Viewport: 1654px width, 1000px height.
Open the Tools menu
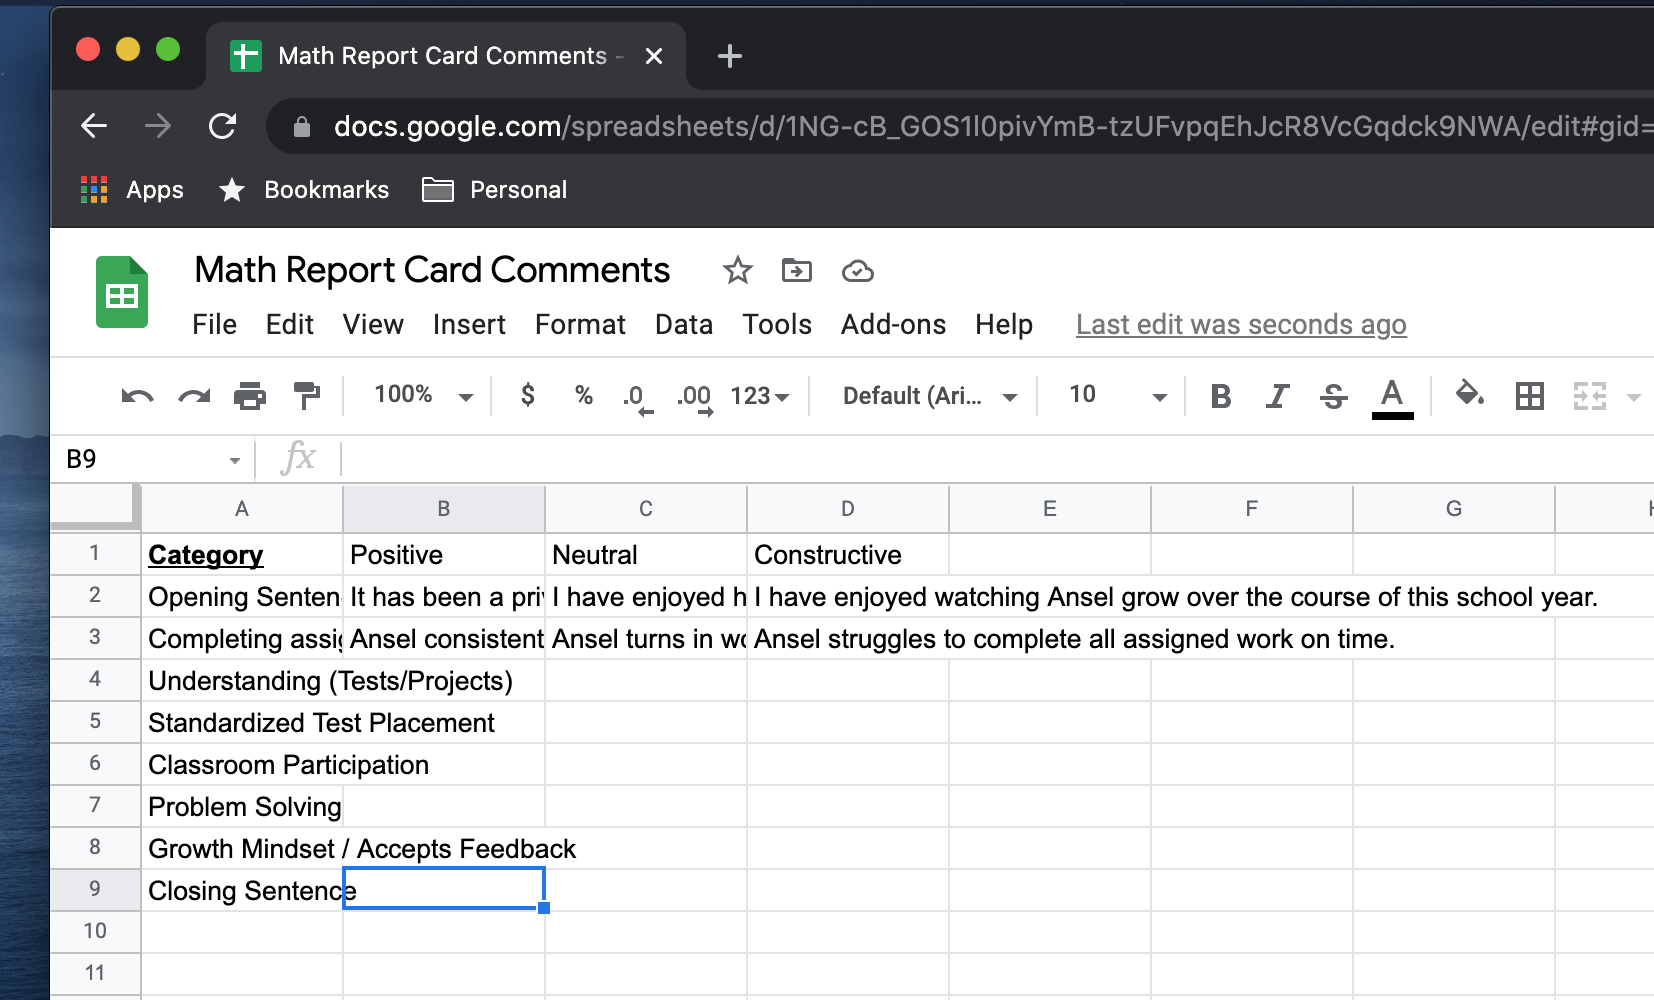tap(777, 324)
